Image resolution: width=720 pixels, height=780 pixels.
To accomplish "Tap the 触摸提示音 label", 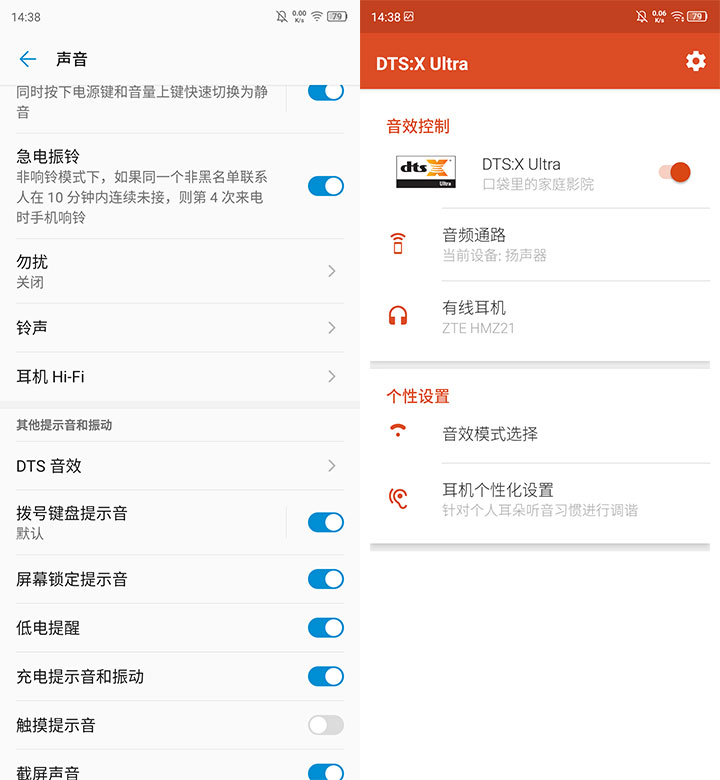I will [x=56, y=725].
